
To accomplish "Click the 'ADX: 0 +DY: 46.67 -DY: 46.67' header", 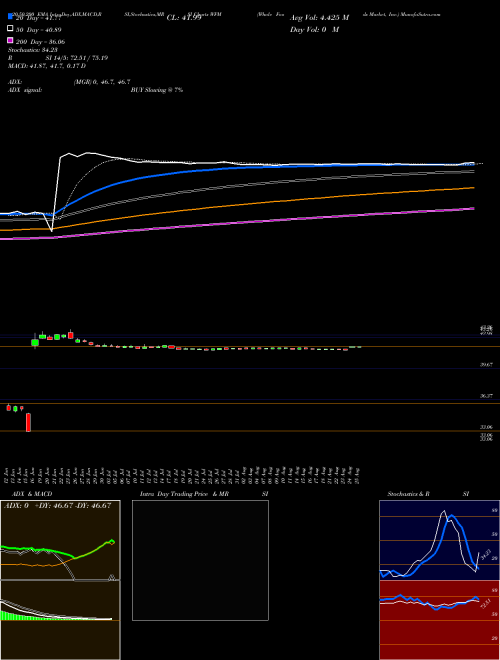I will pos(58,505).
